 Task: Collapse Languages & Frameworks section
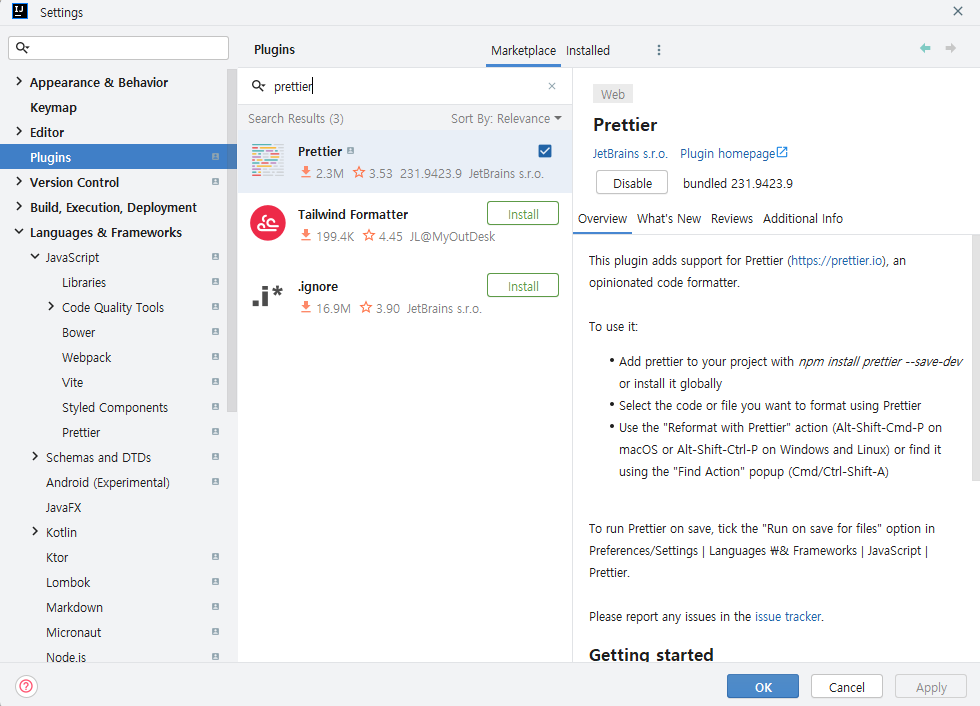(19, 232)
